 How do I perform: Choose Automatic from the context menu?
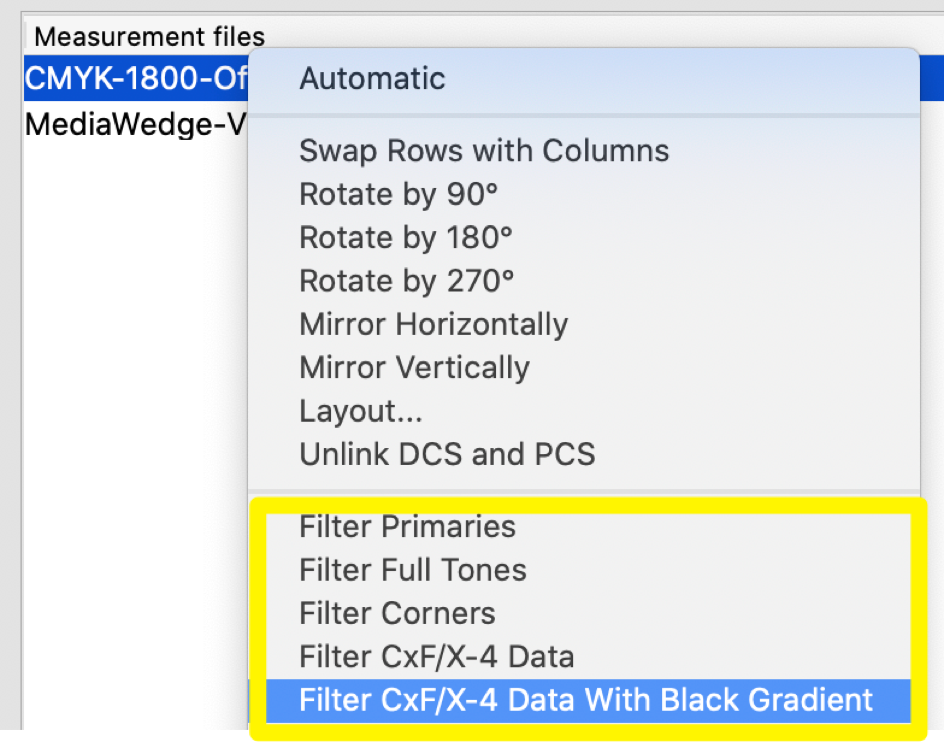[x=583, y=78]
